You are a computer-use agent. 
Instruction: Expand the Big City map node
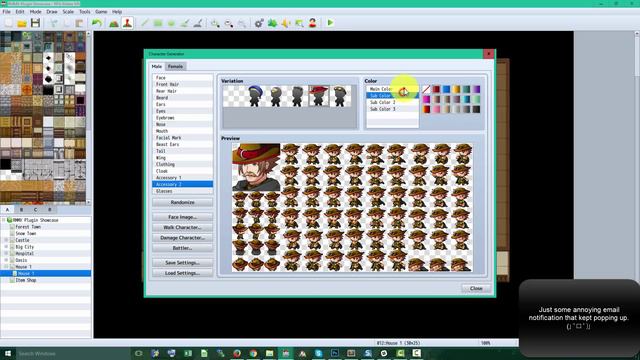tap(6, 247)
